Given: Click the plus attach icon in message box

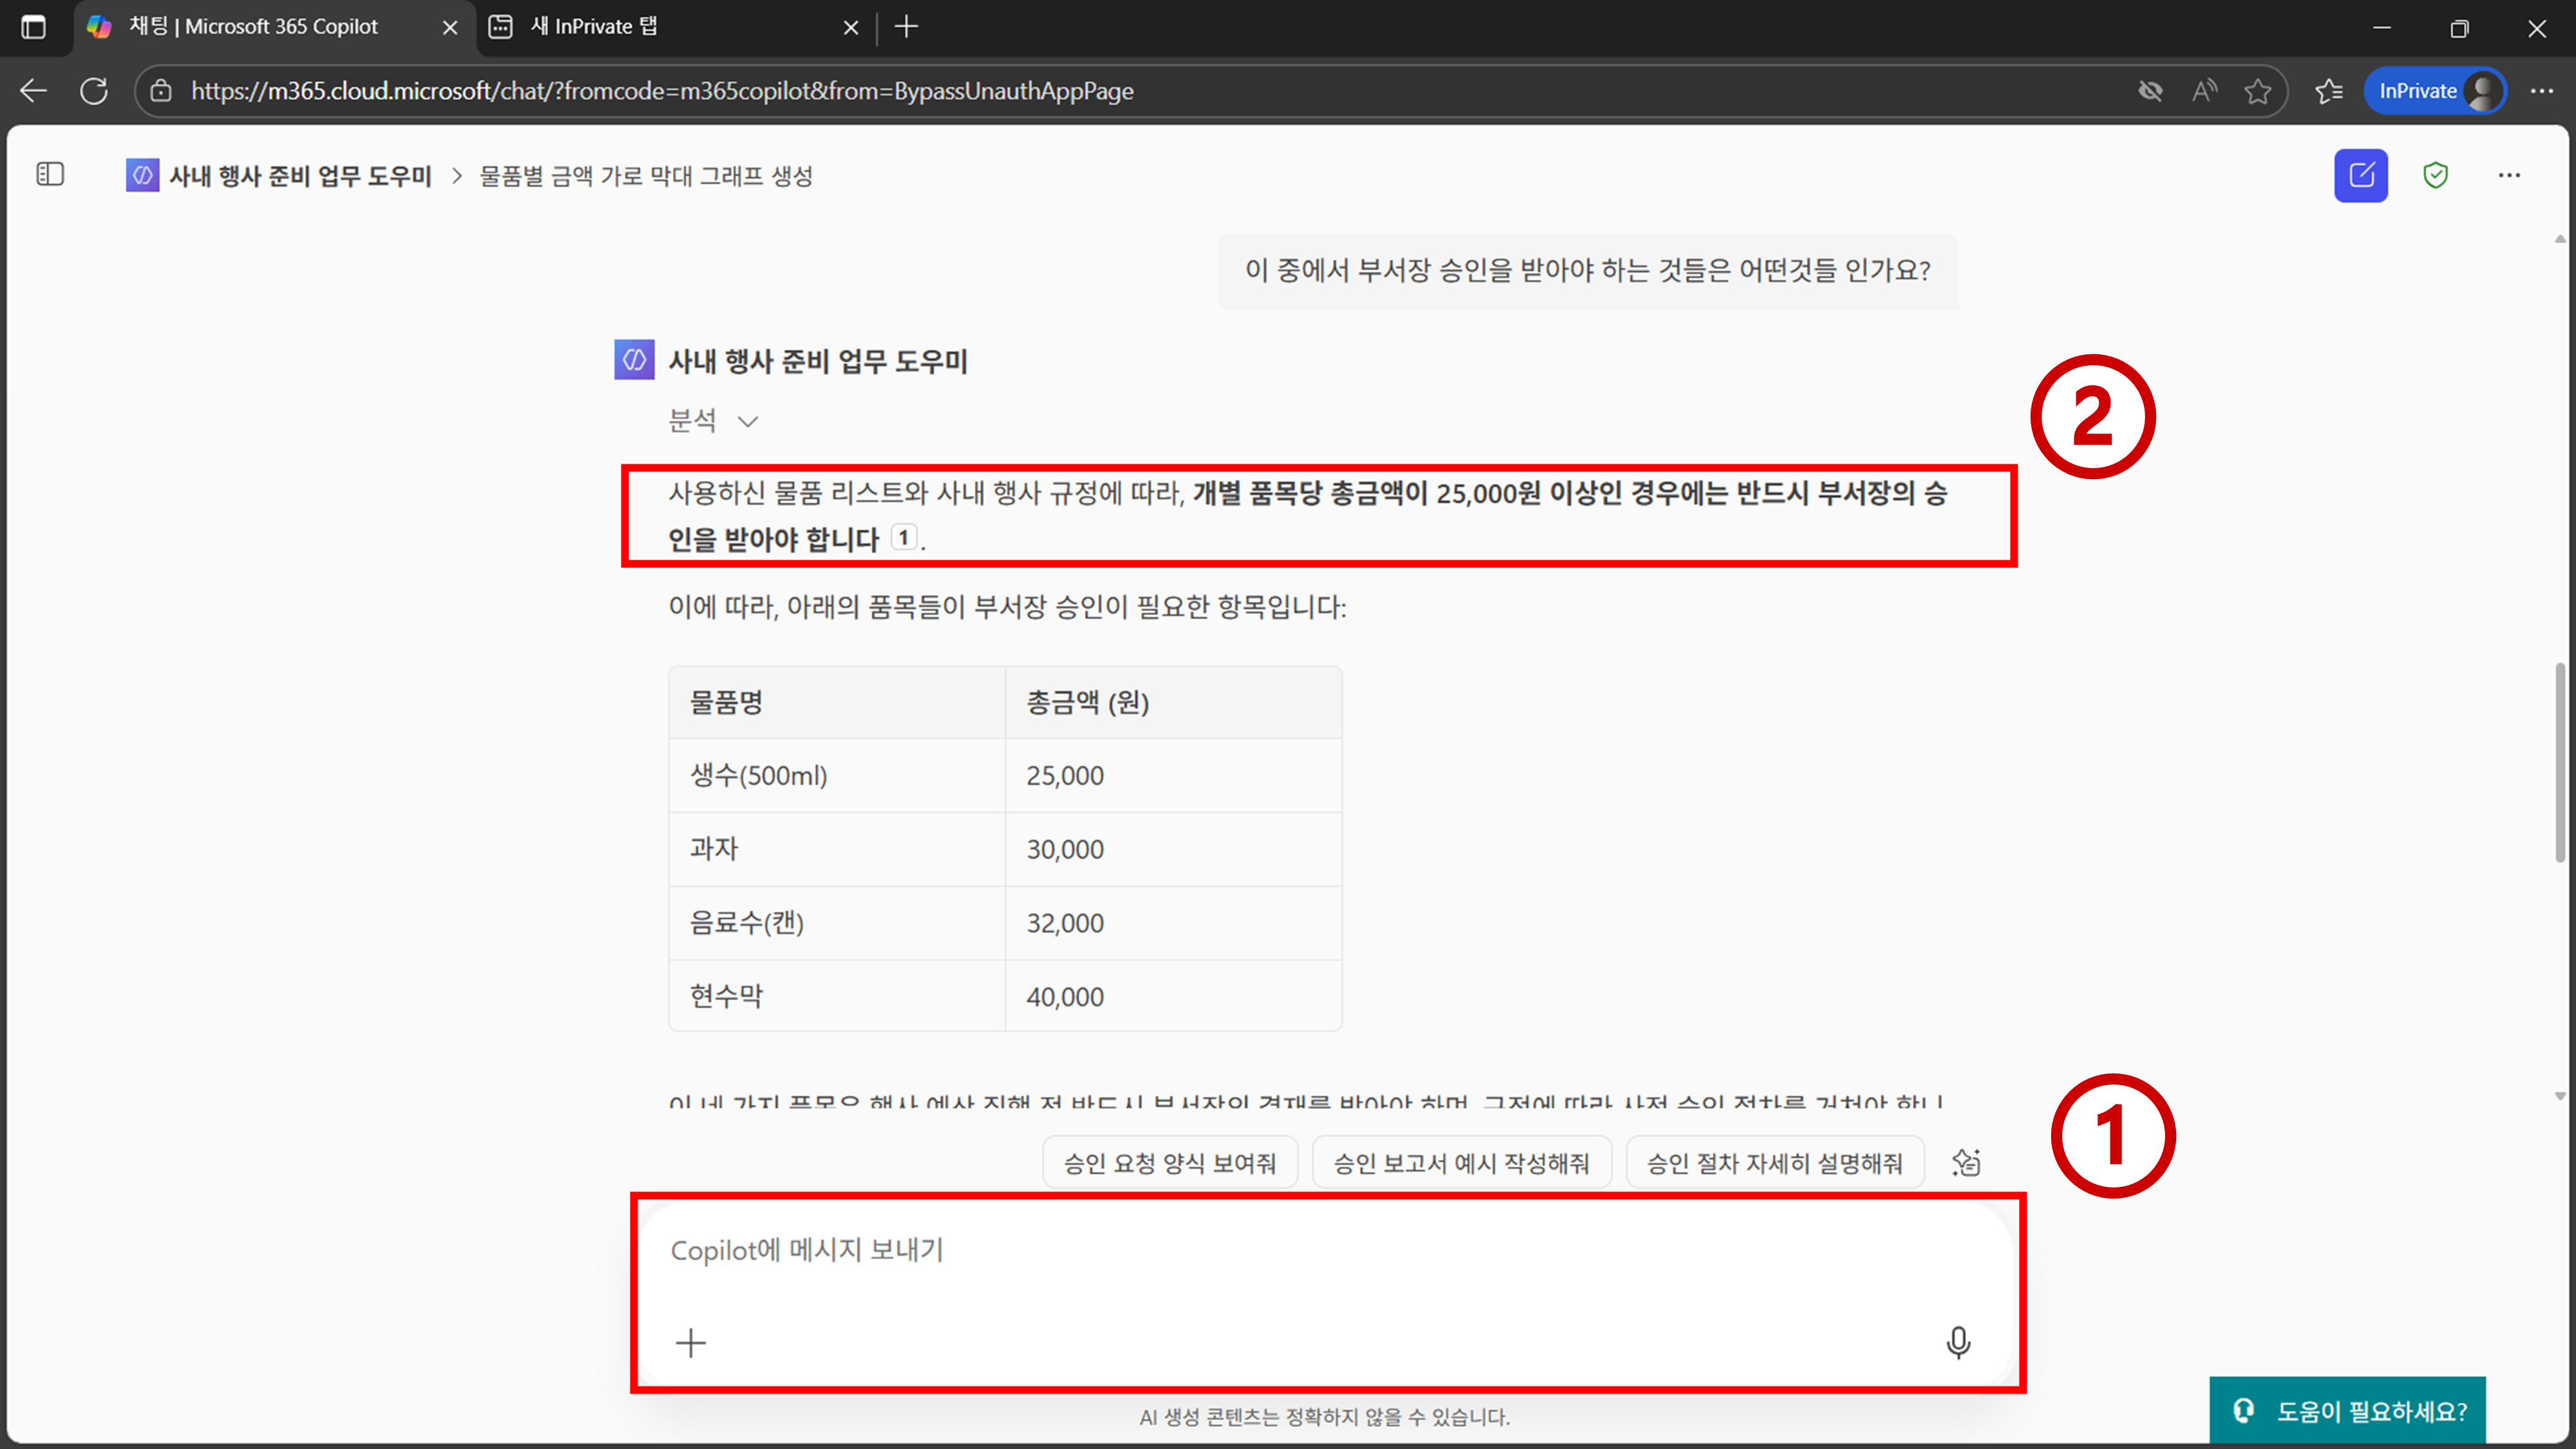Looking at the screenshot, I should click(690, 1342).
